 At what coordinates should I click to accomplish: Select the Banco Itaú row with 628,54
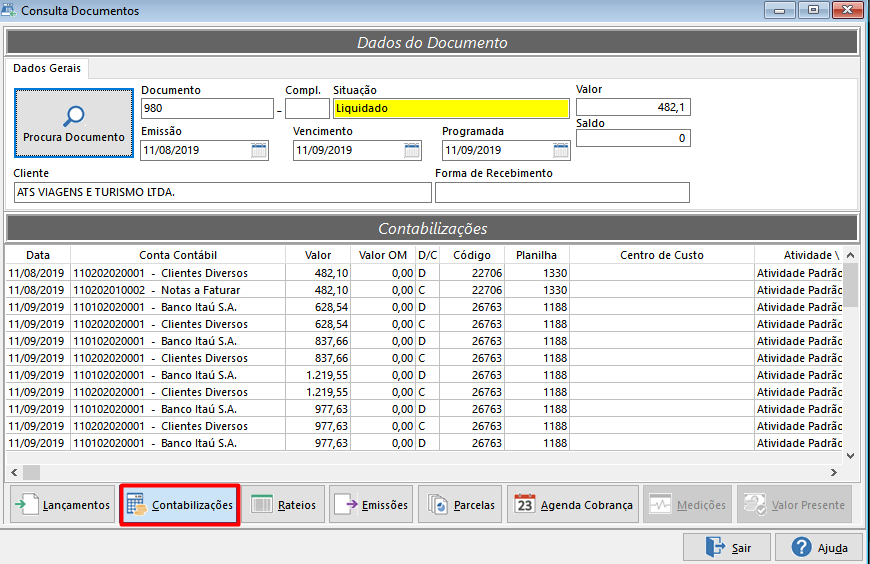[x=424, y=307]
